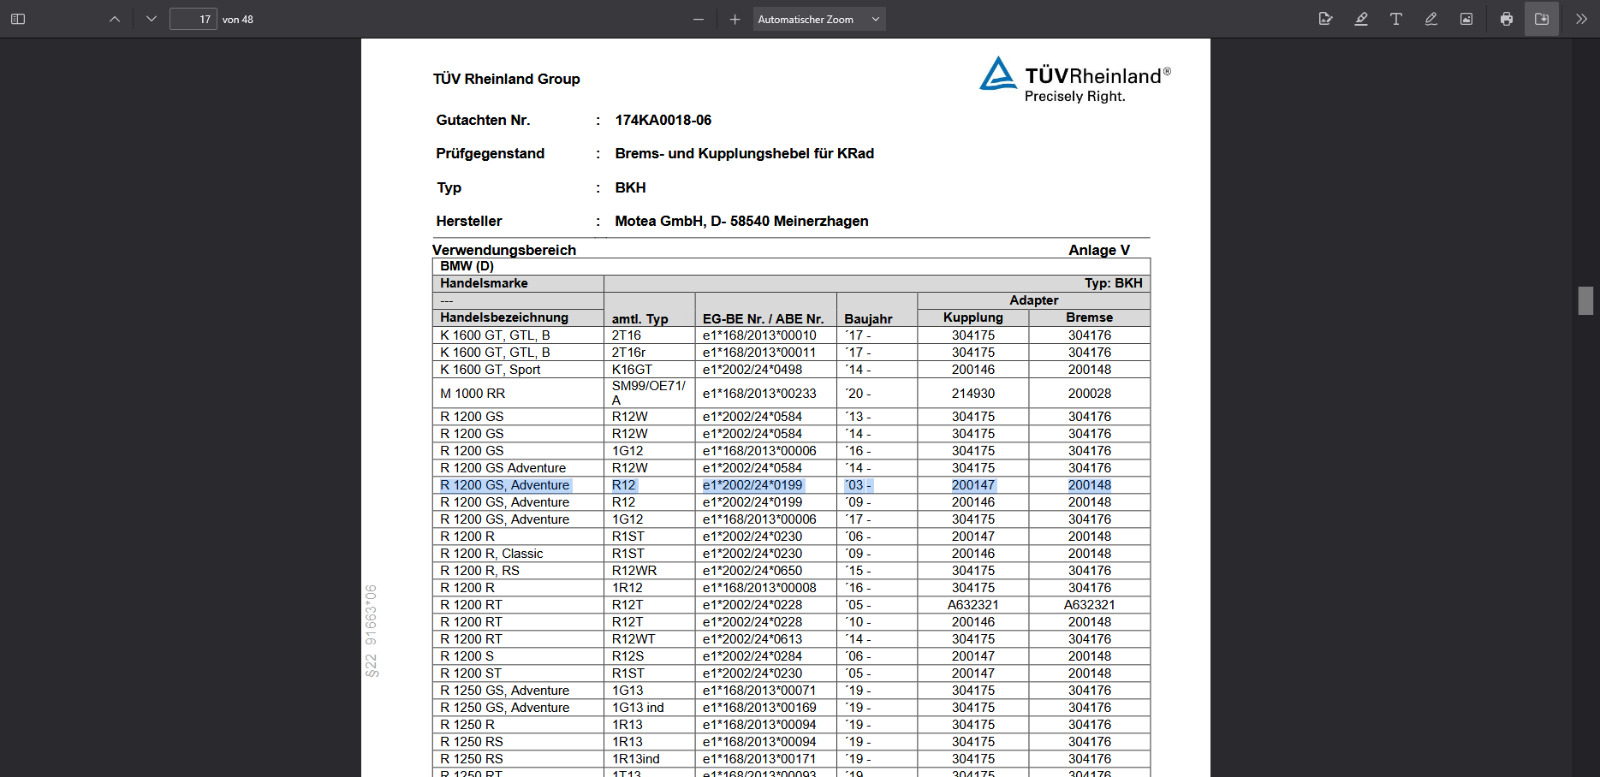Click the highlighted R 1200 GS, Adventure row
The width and height of the screenshot is (1600, 777).
[505, 485]
